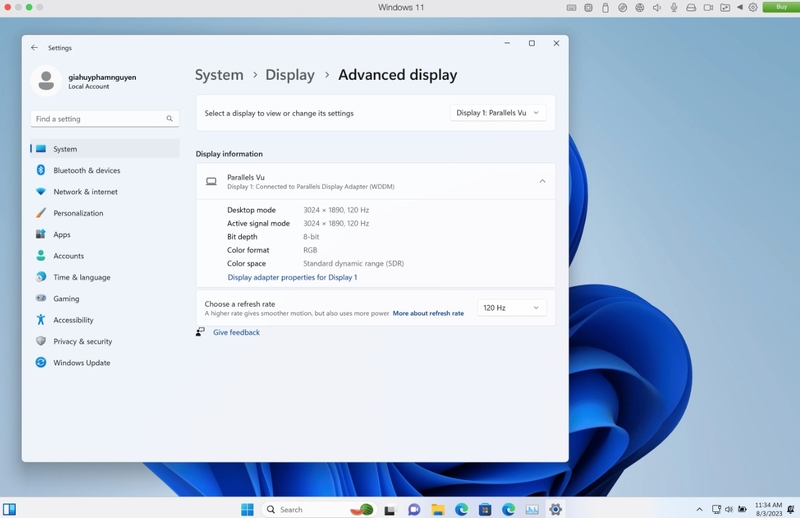Open the clock showing 11:34 AM
Image resolution: width=800 pixels, height=518 pixels.
coord(768,509)
